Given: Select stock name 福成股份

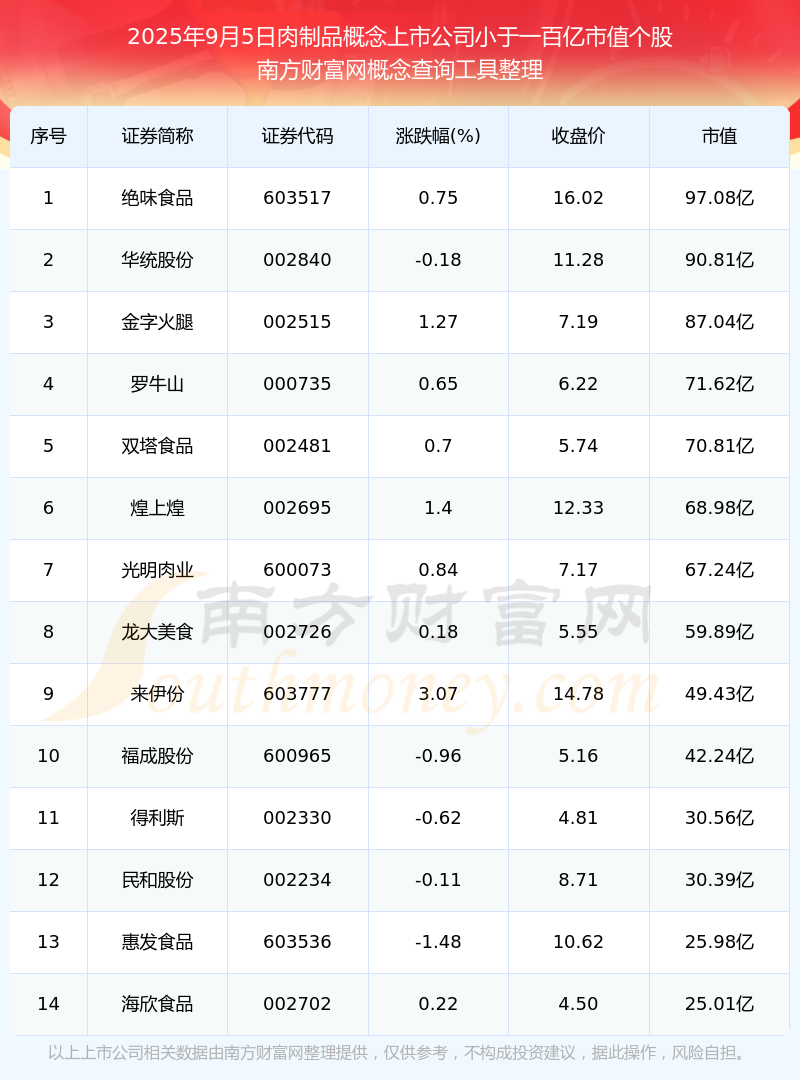Looking at the screenshot, I should pyautogui.click(x=157, y=756).
